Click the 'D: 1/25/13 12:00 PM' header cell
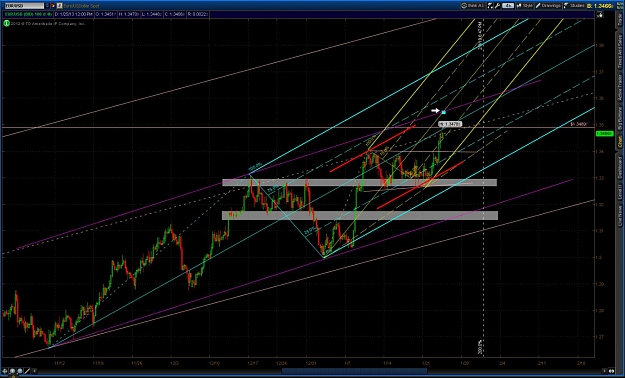This screenshot has height=378, width=625. pos(73,14)
